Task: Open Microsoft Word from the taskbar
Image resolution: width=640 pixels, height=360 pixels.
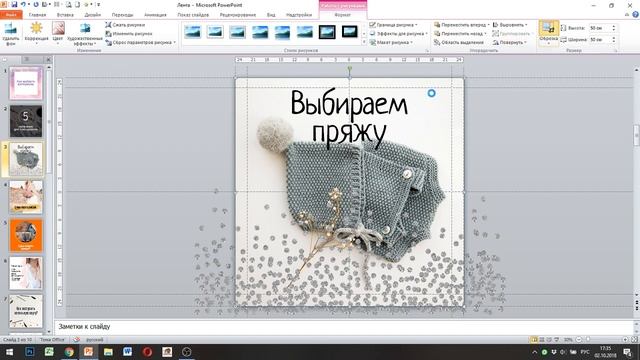Action: (127, 352)
